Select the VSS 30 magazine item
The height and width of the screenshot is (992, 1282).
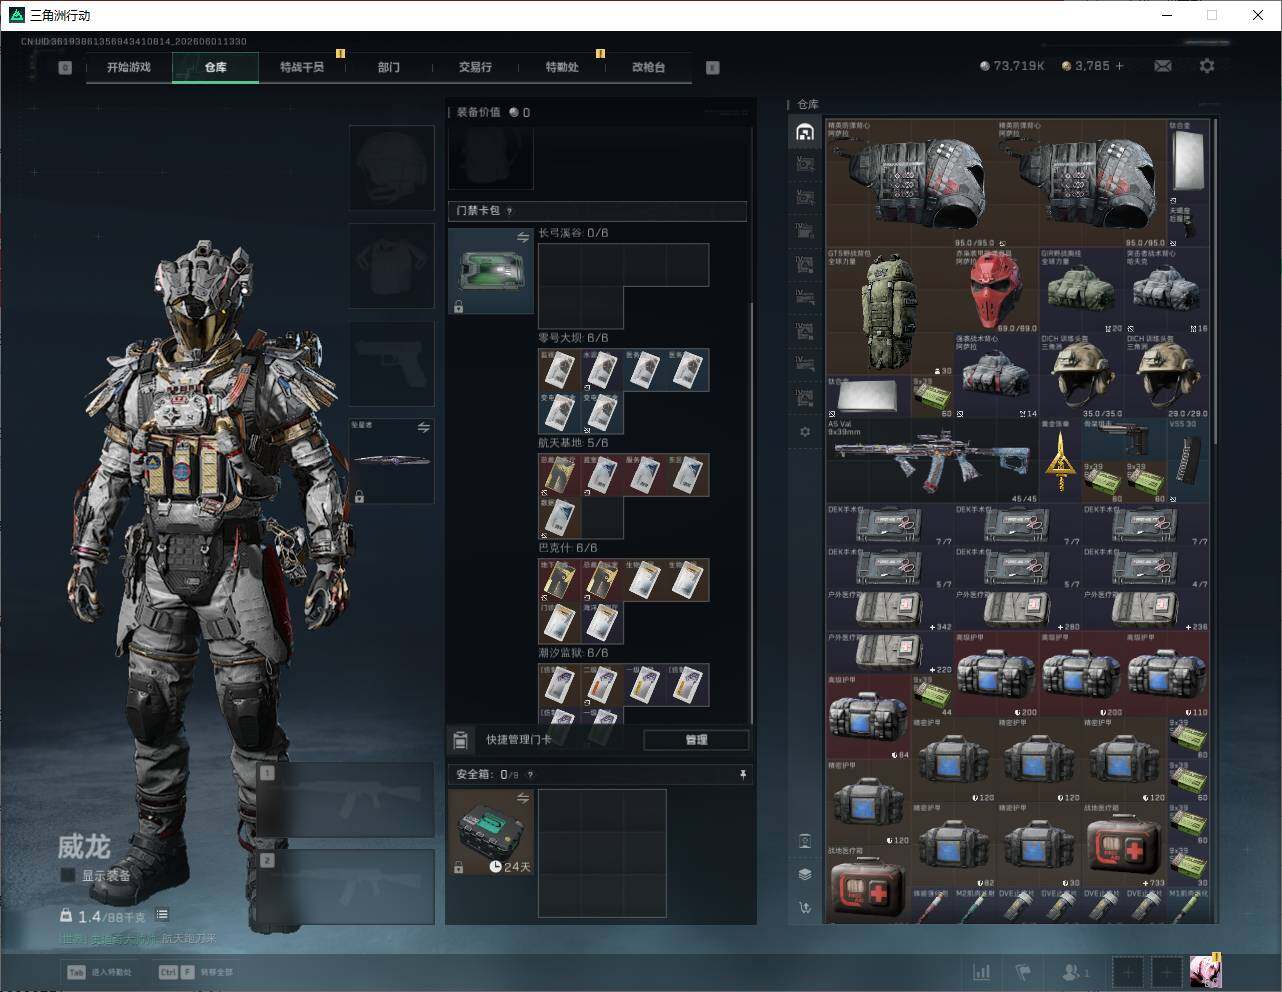point(1188,461)
